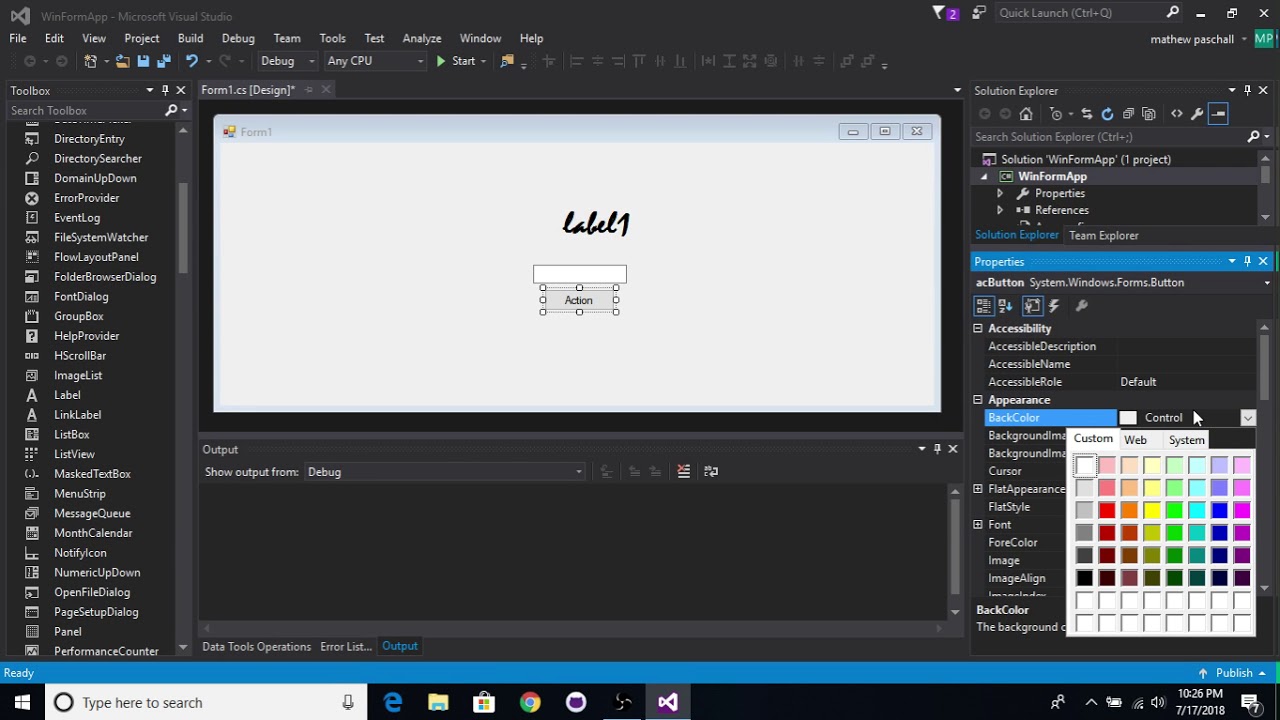Open Show output from Debug dropdown
This screenshot has height=720, width=1280.
click(444, 472)
